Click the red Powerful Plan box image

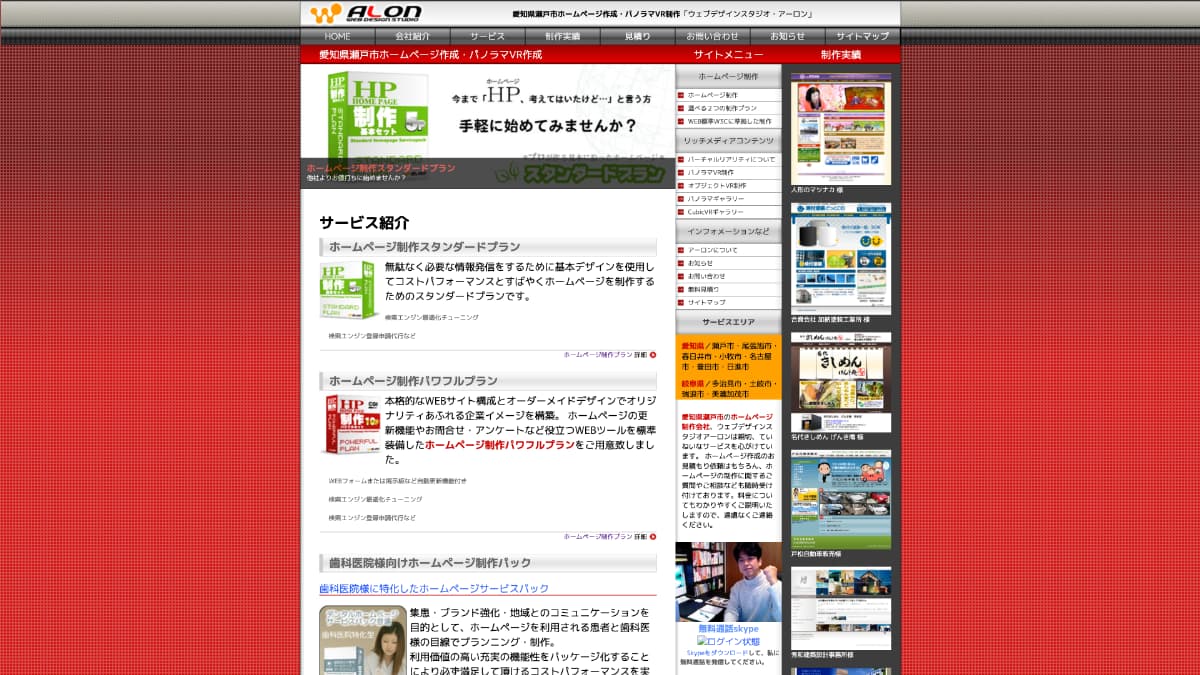[349, 425]
